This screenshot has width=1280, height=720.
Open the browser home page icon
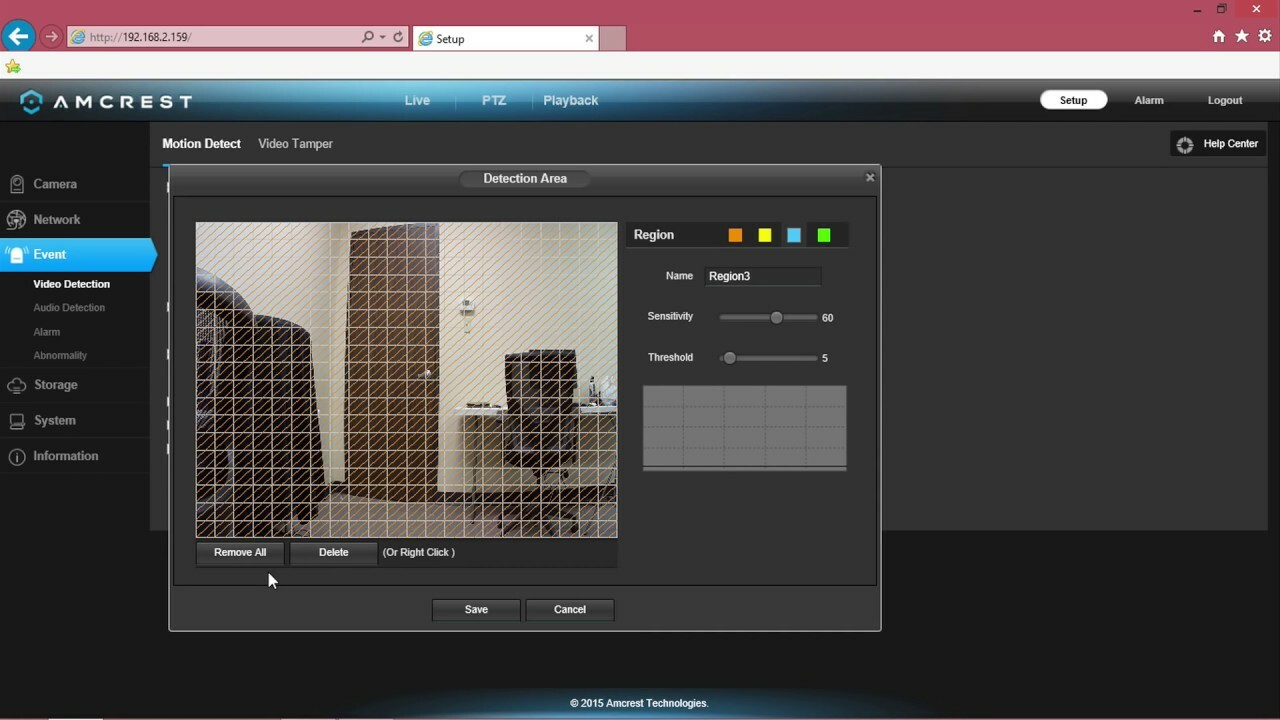click(1218, 37)
